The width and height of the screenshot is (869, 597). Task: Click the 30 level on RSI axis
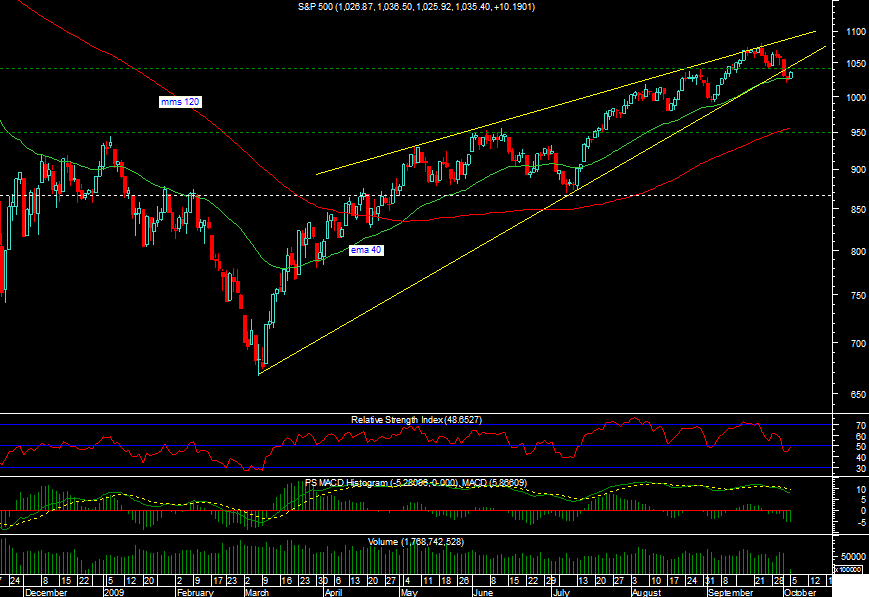point(861,469)
